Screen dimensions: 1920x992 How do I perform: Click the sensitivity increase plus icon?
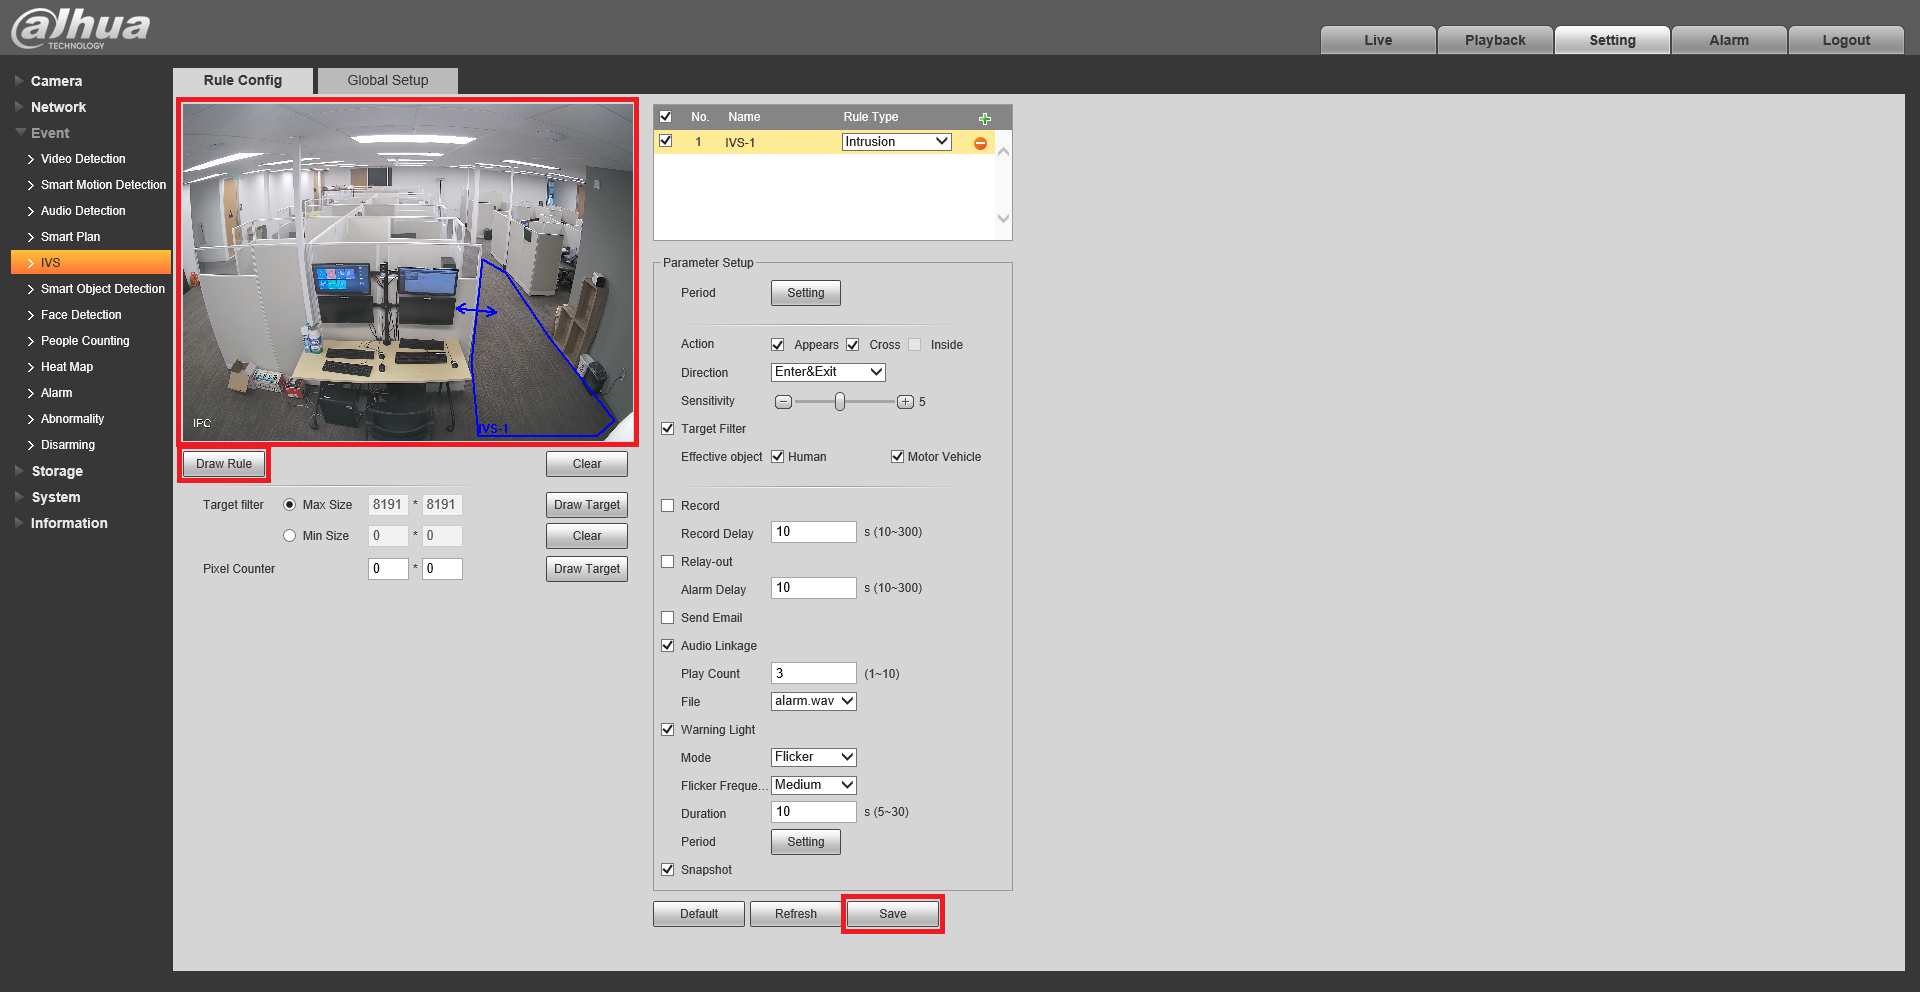(x=905, y=402)
